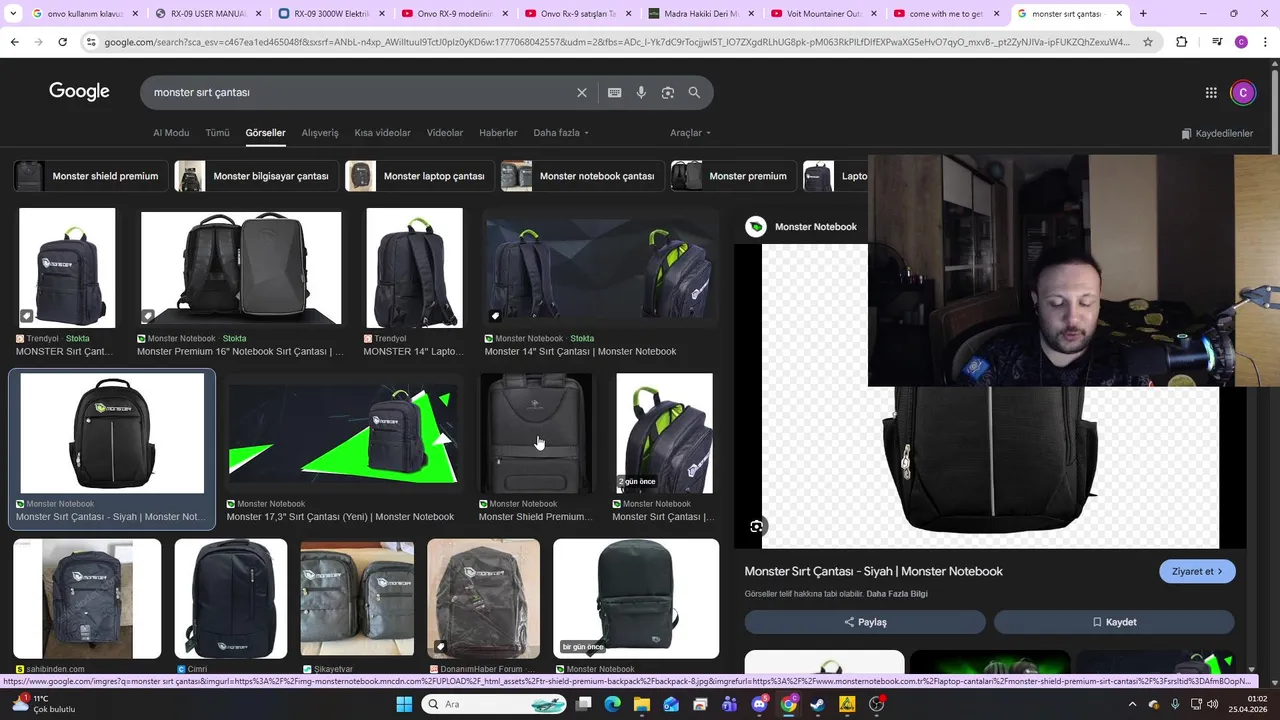The height and width of the screenshot is (720, 1280).
Task: Bookmark this page with star icon
Action: 1148,42
